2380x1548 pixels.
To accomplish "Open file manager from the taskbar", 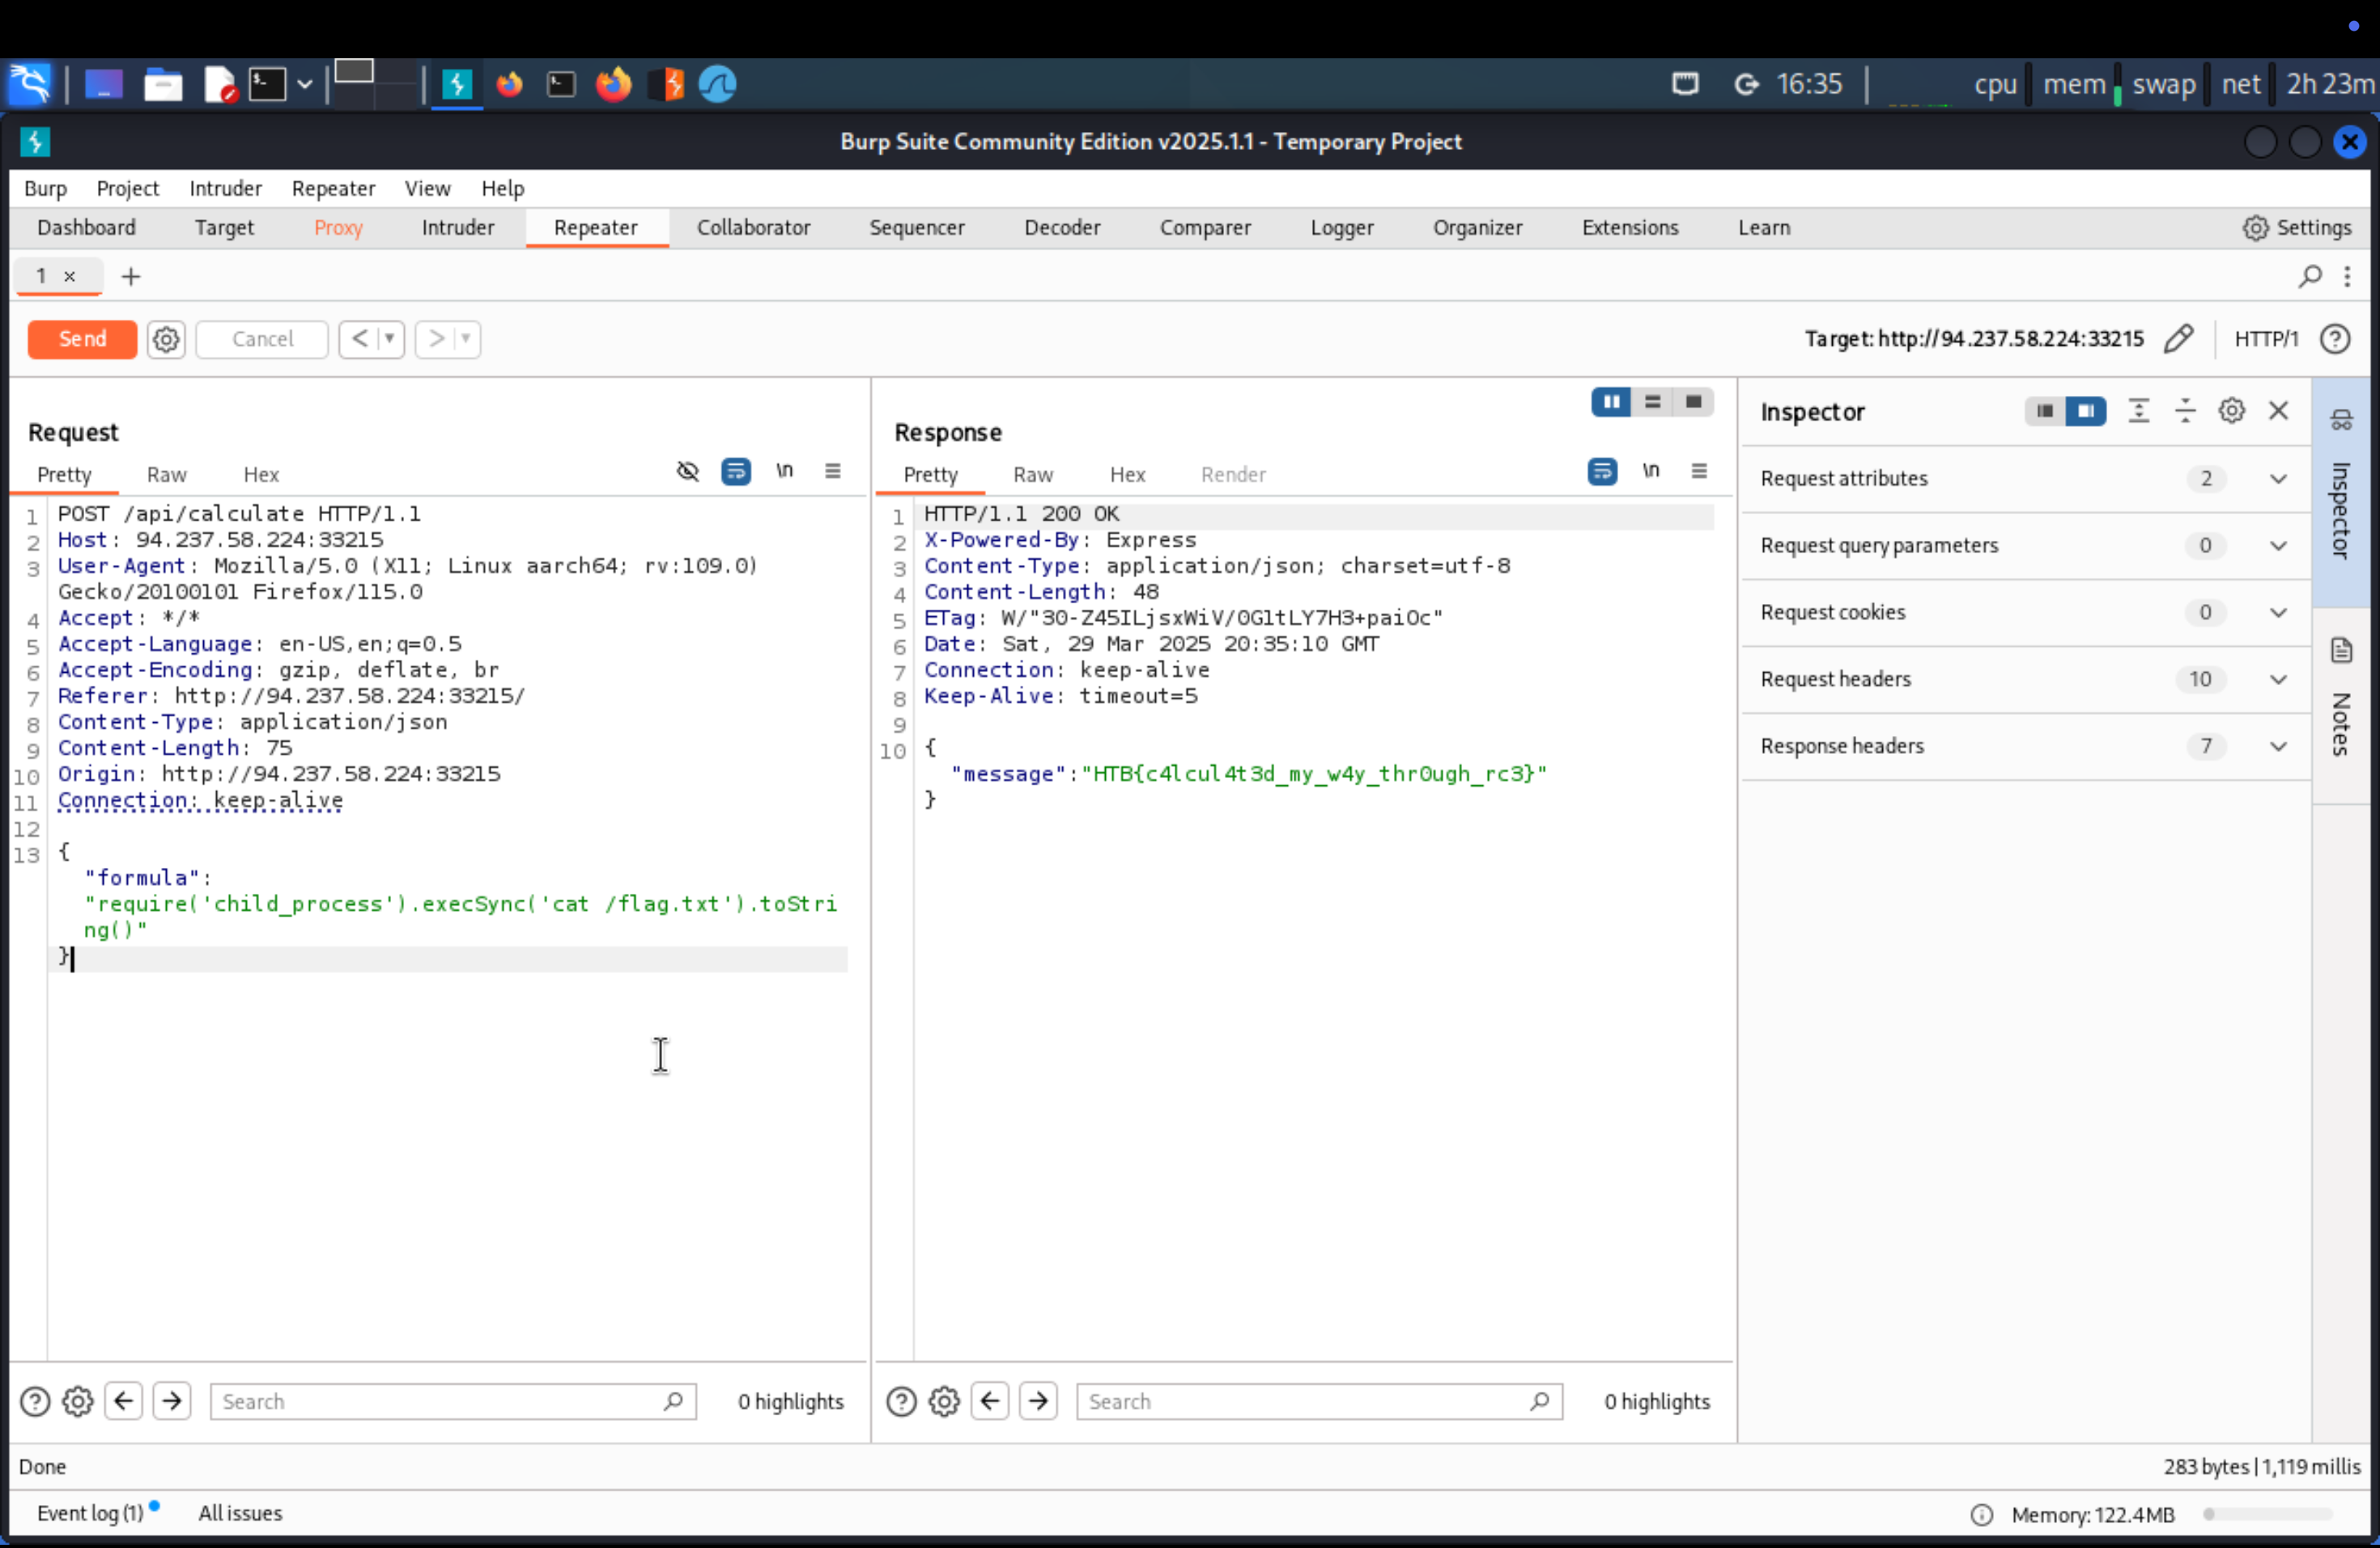I will (x=162, y=84).
